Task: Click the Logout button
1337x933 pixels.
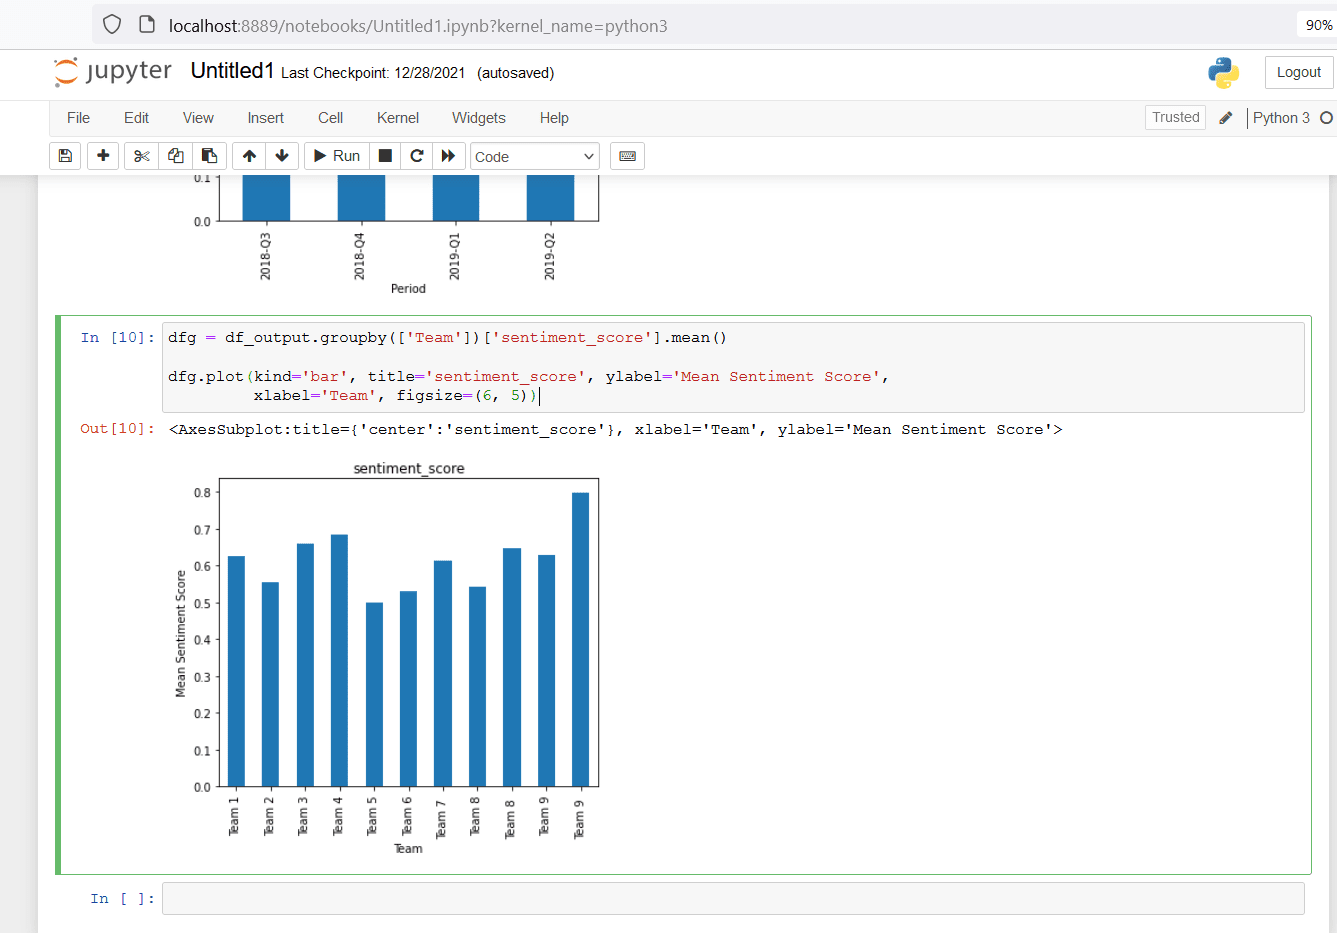Action: [x=1298, y=72]
